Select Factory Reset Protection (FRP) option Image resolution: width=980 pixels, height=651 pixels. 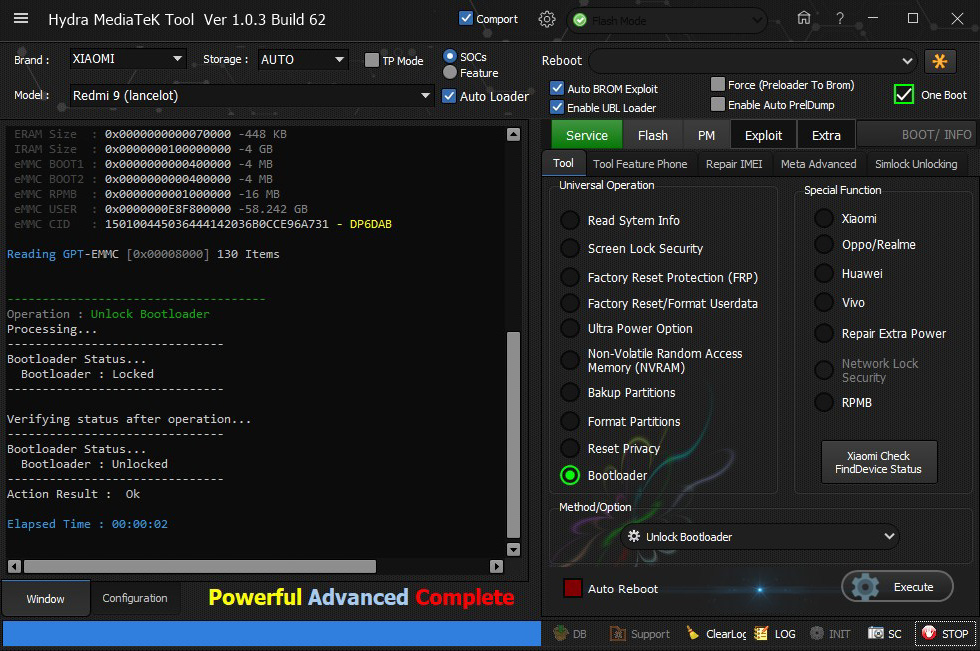tap(570, 277)
